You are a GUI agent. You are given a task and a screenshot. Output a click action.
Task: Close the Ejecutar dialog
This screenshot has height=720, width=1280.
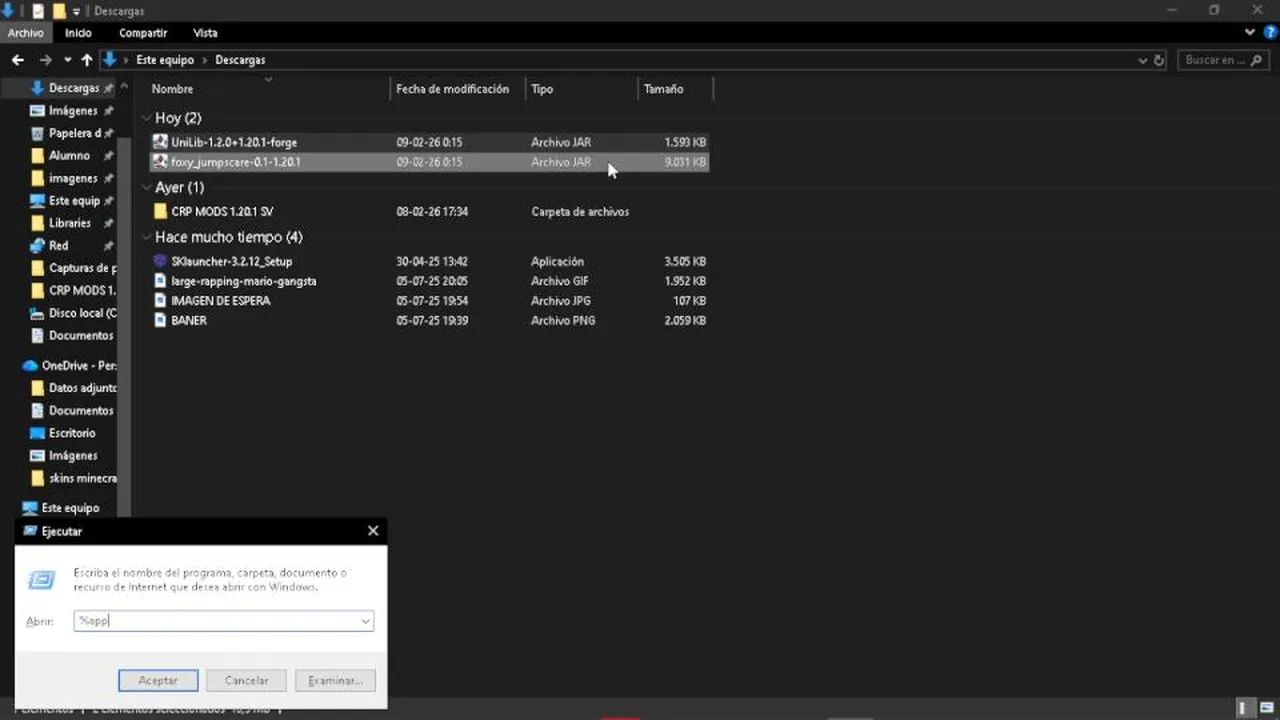[373, 531]
